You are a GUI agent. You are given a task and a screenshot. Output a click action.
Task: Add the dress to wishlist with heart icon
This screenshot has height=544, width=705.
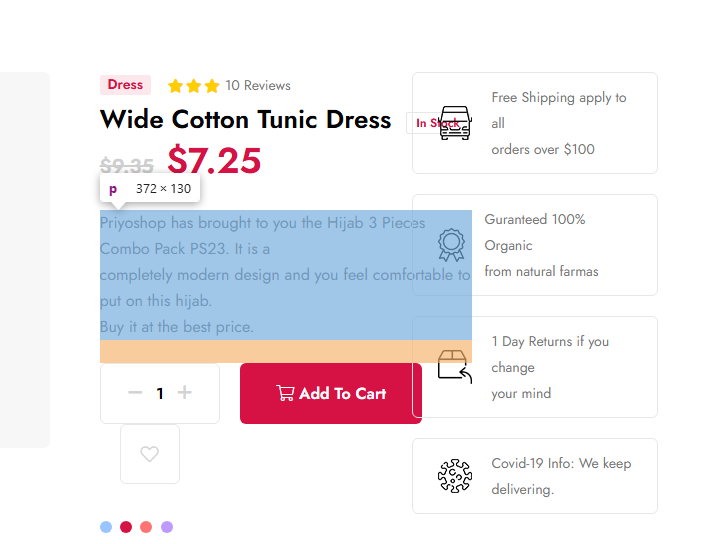pos(150,454)
